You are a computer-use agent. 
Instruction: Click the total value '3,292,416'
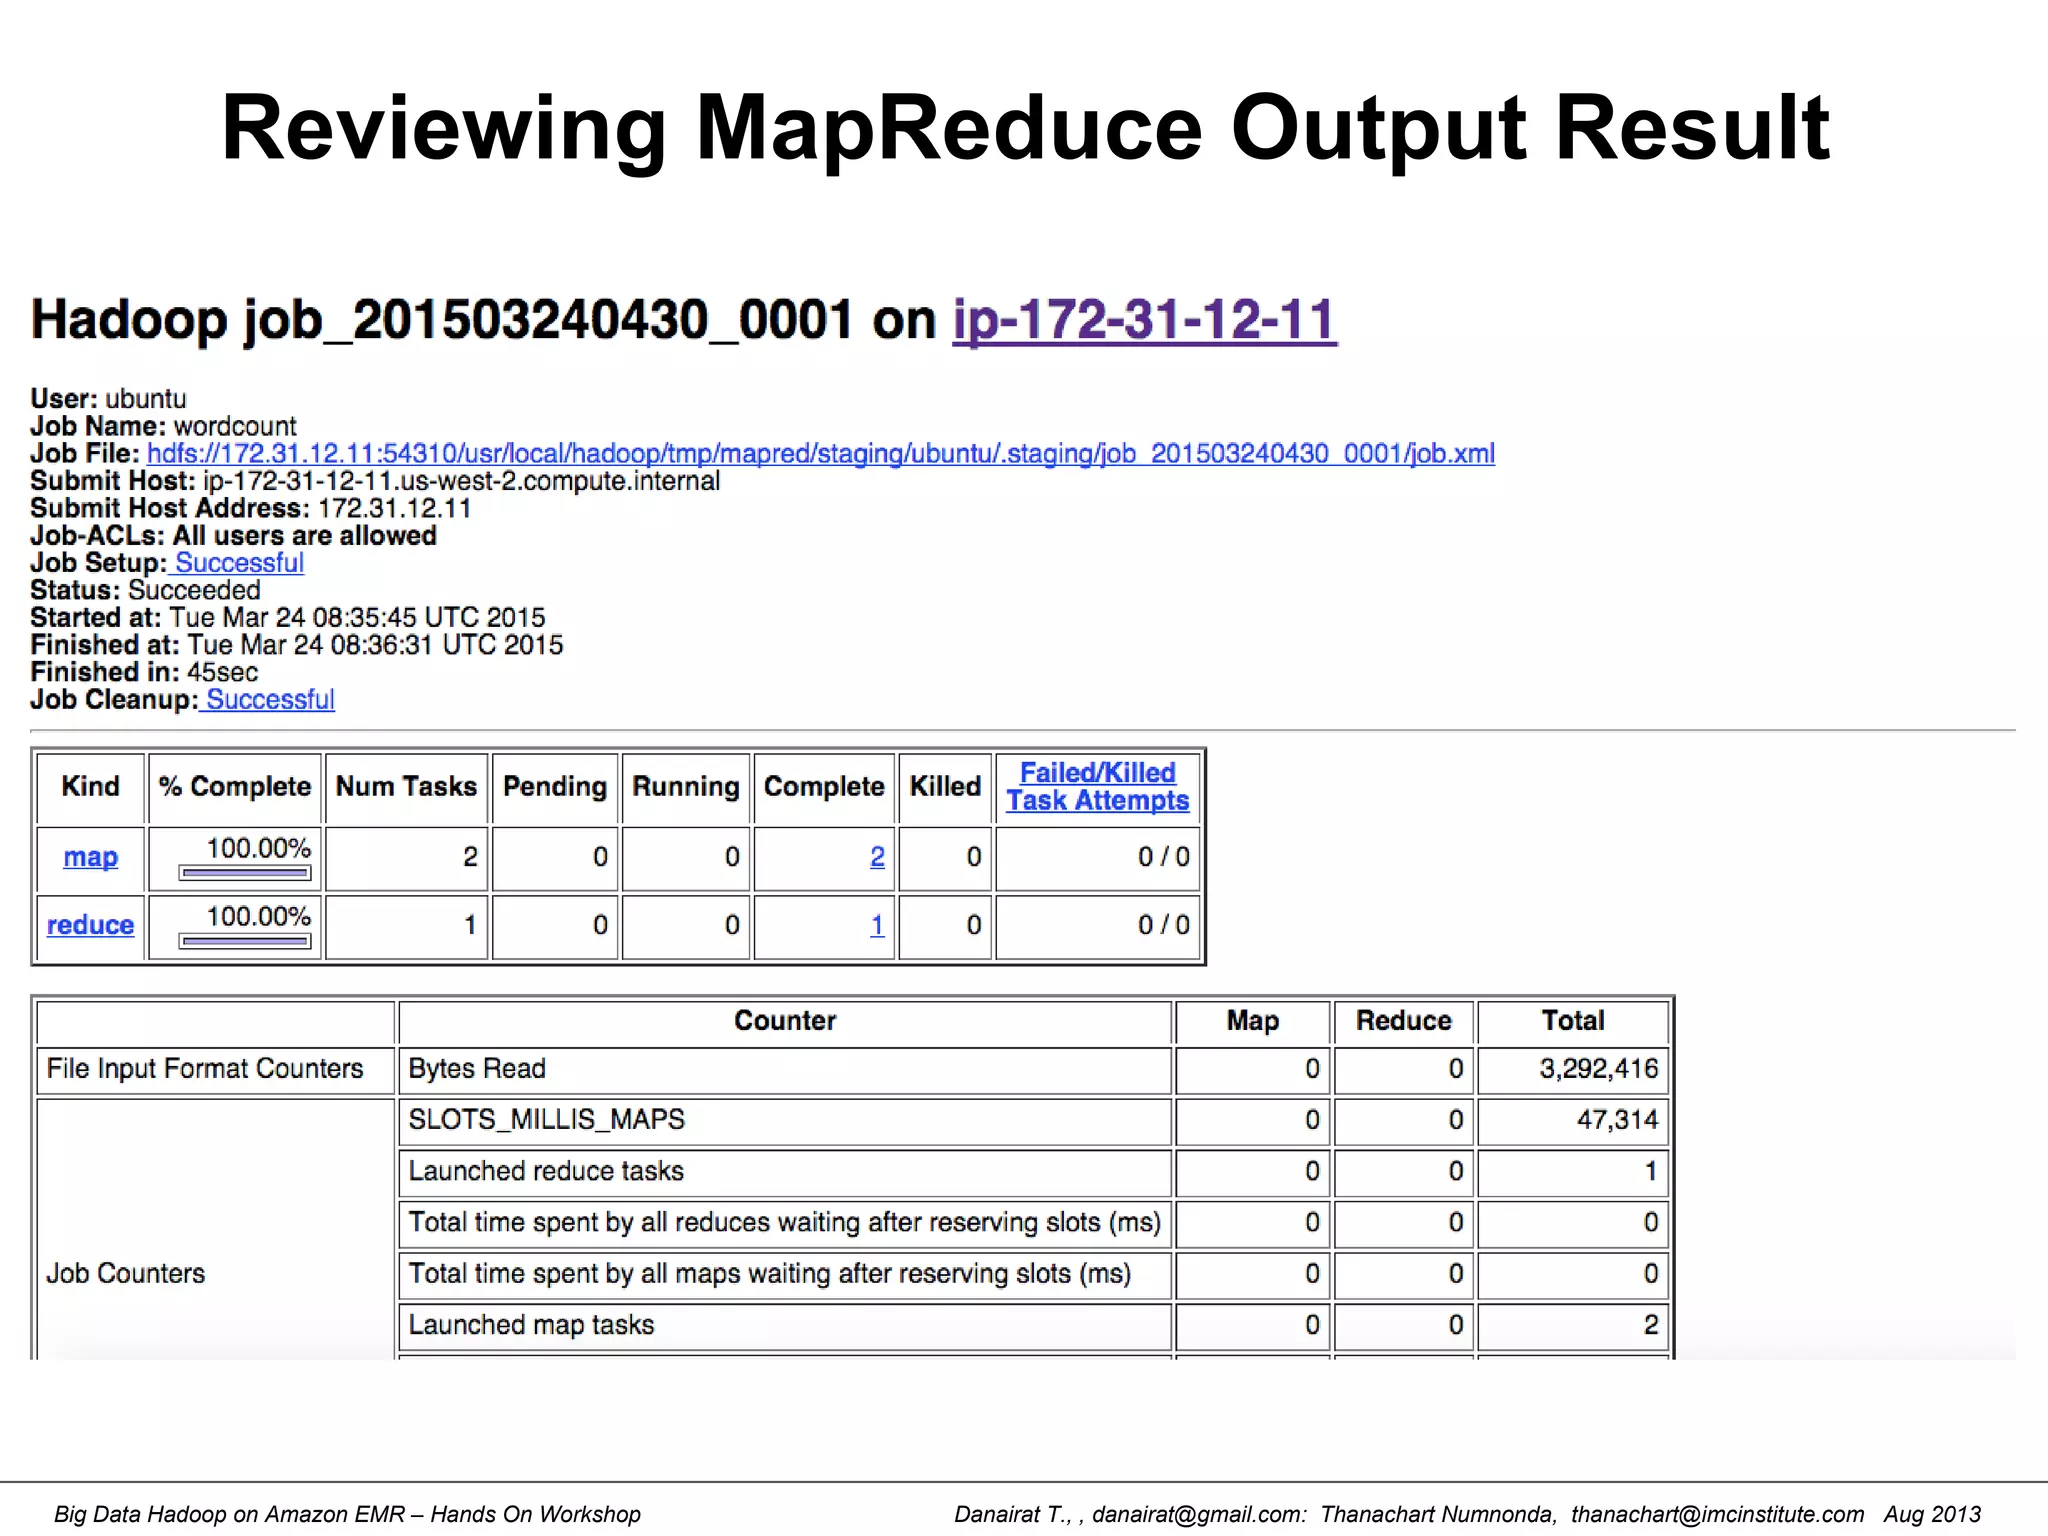tap(1599, 1069)
